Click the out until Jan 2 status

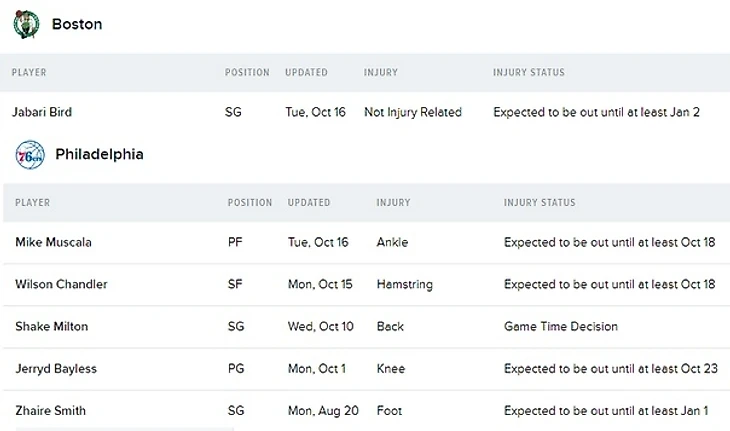click(596, 112)
